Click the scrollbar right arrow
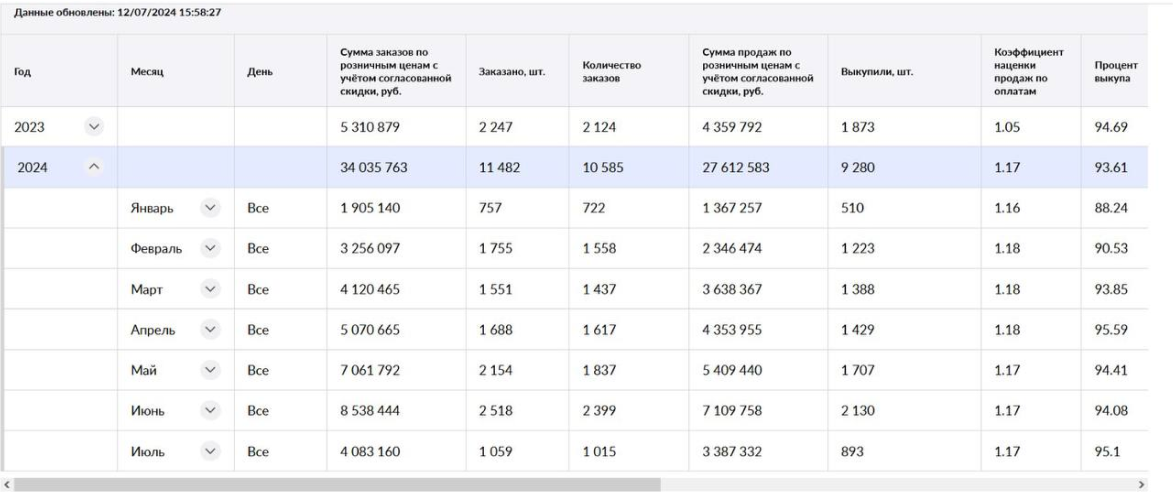The width and height of the screenshot is (1173, 504). 1142,485
